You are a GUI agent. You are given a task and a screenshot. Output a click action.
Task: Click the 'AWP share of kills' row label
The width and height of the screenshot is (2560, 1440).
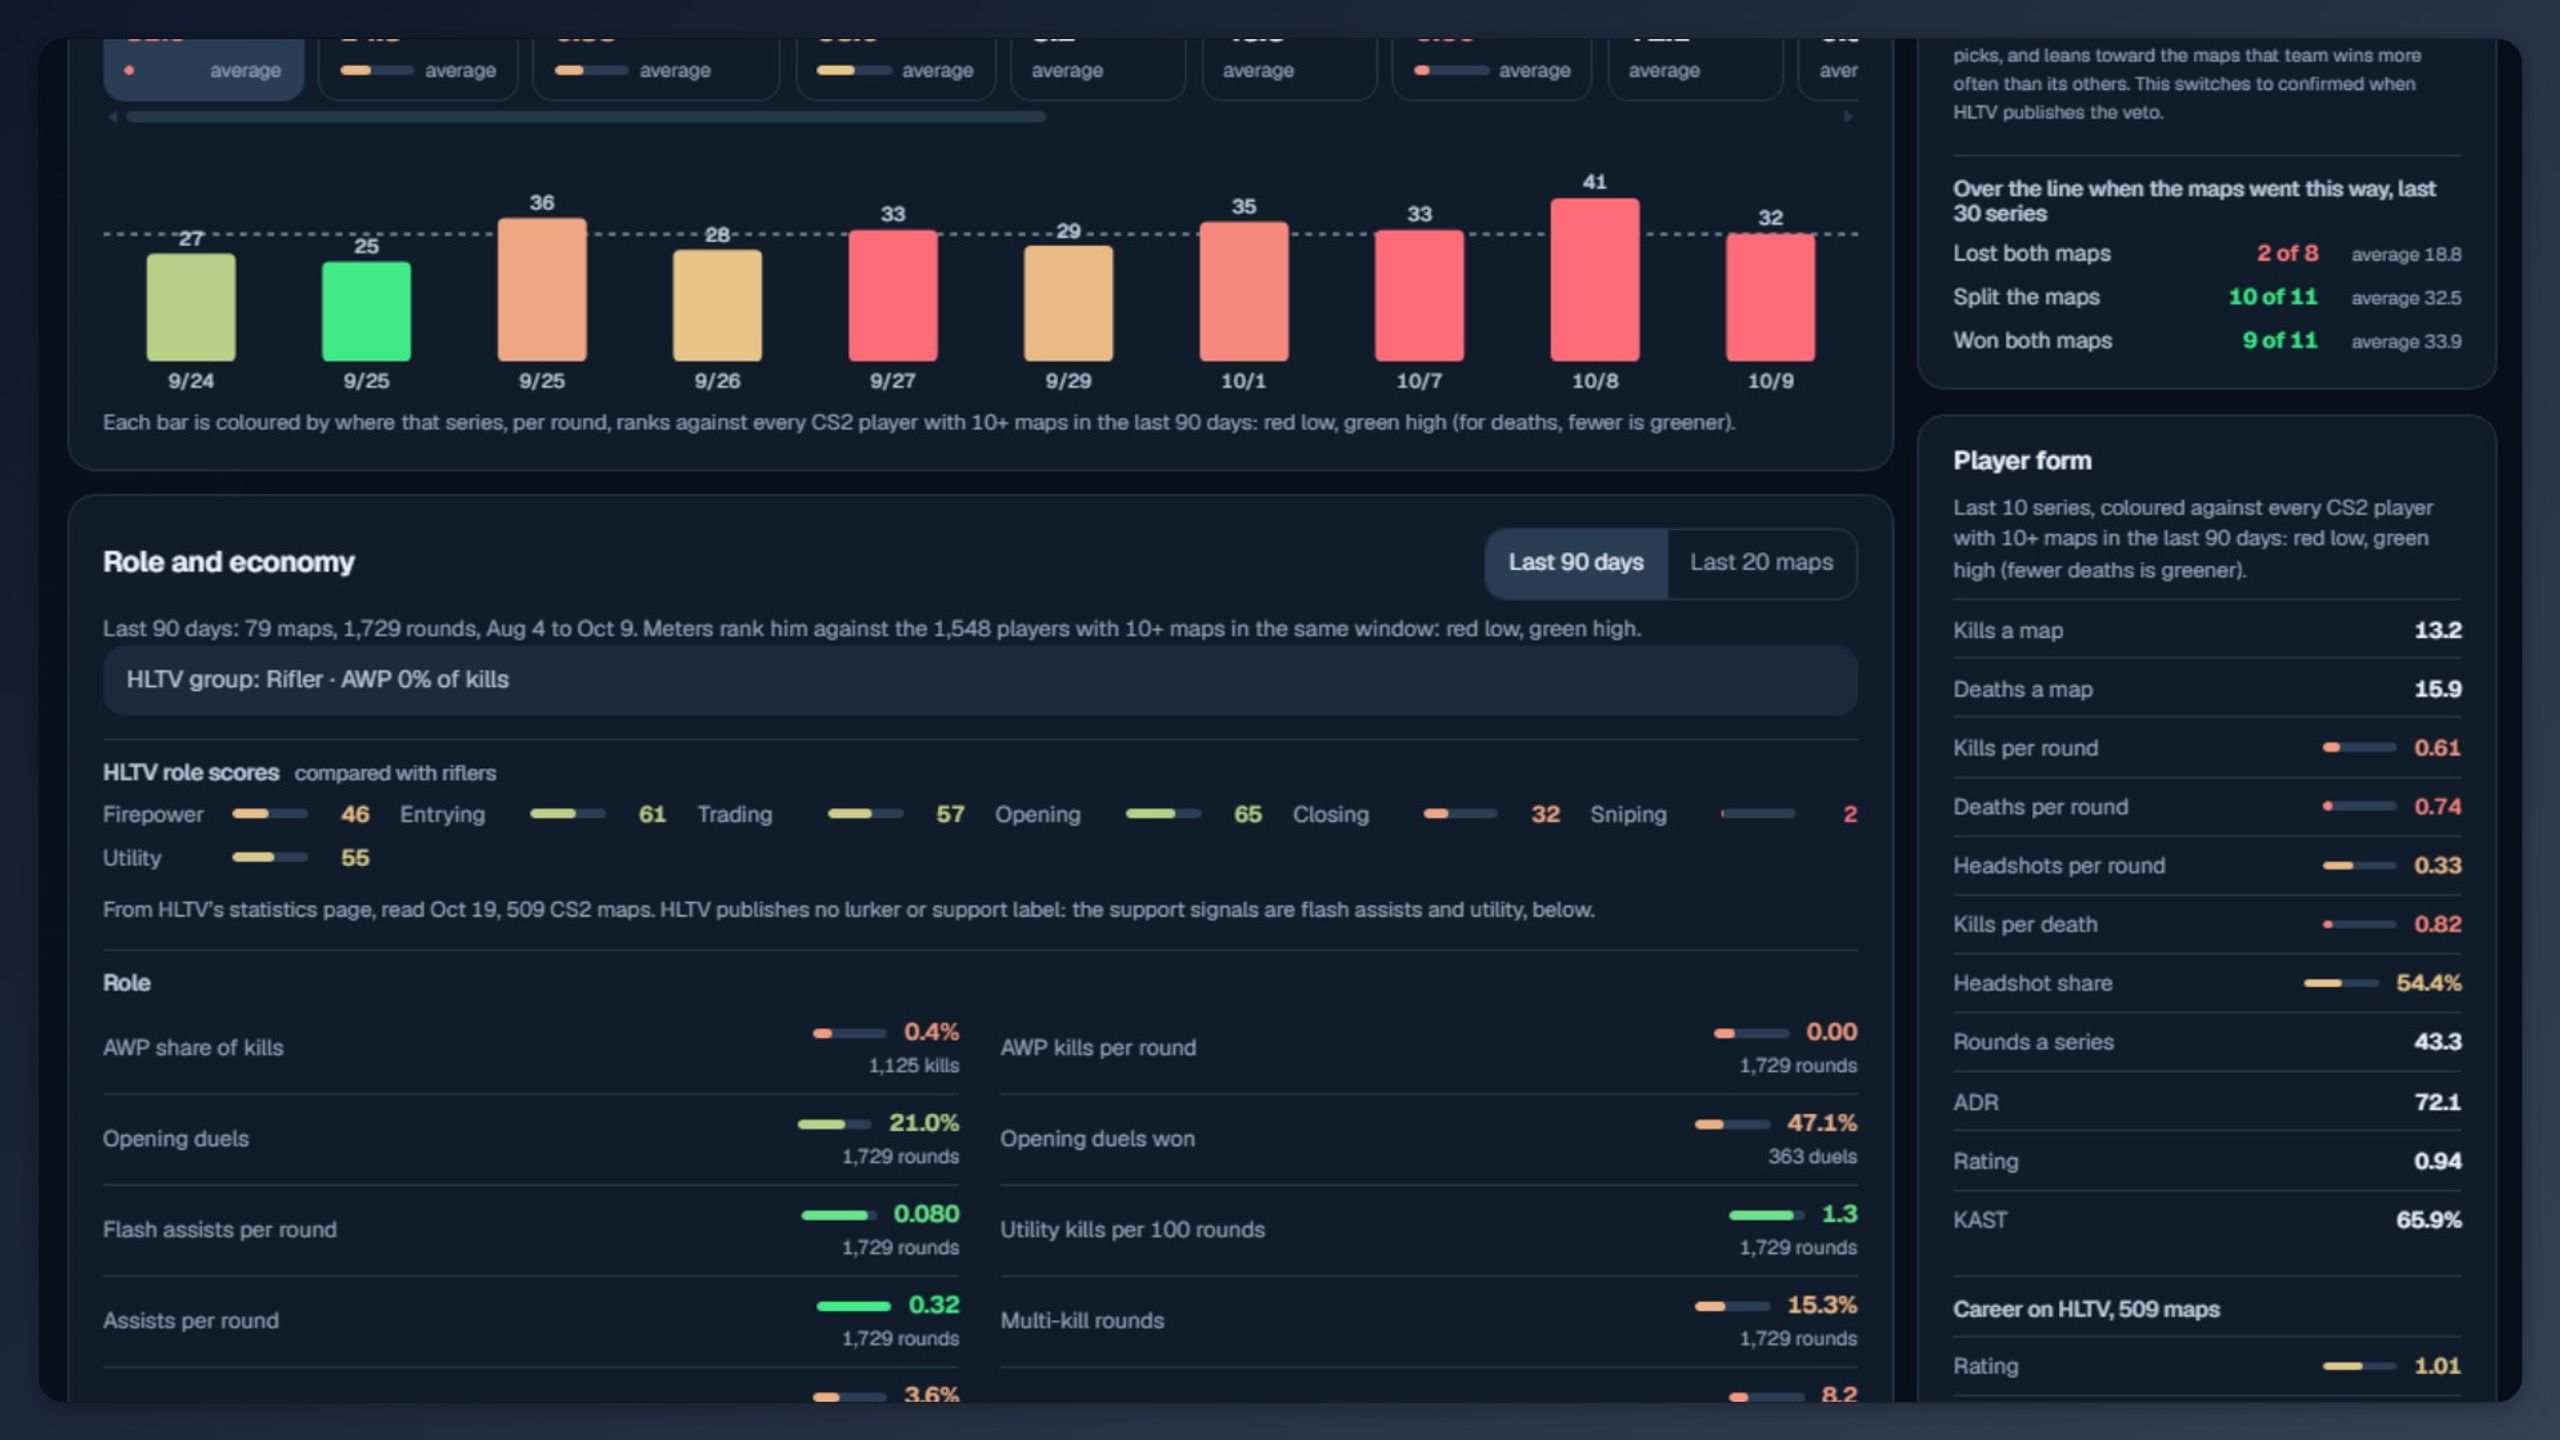click(193, 1048)
